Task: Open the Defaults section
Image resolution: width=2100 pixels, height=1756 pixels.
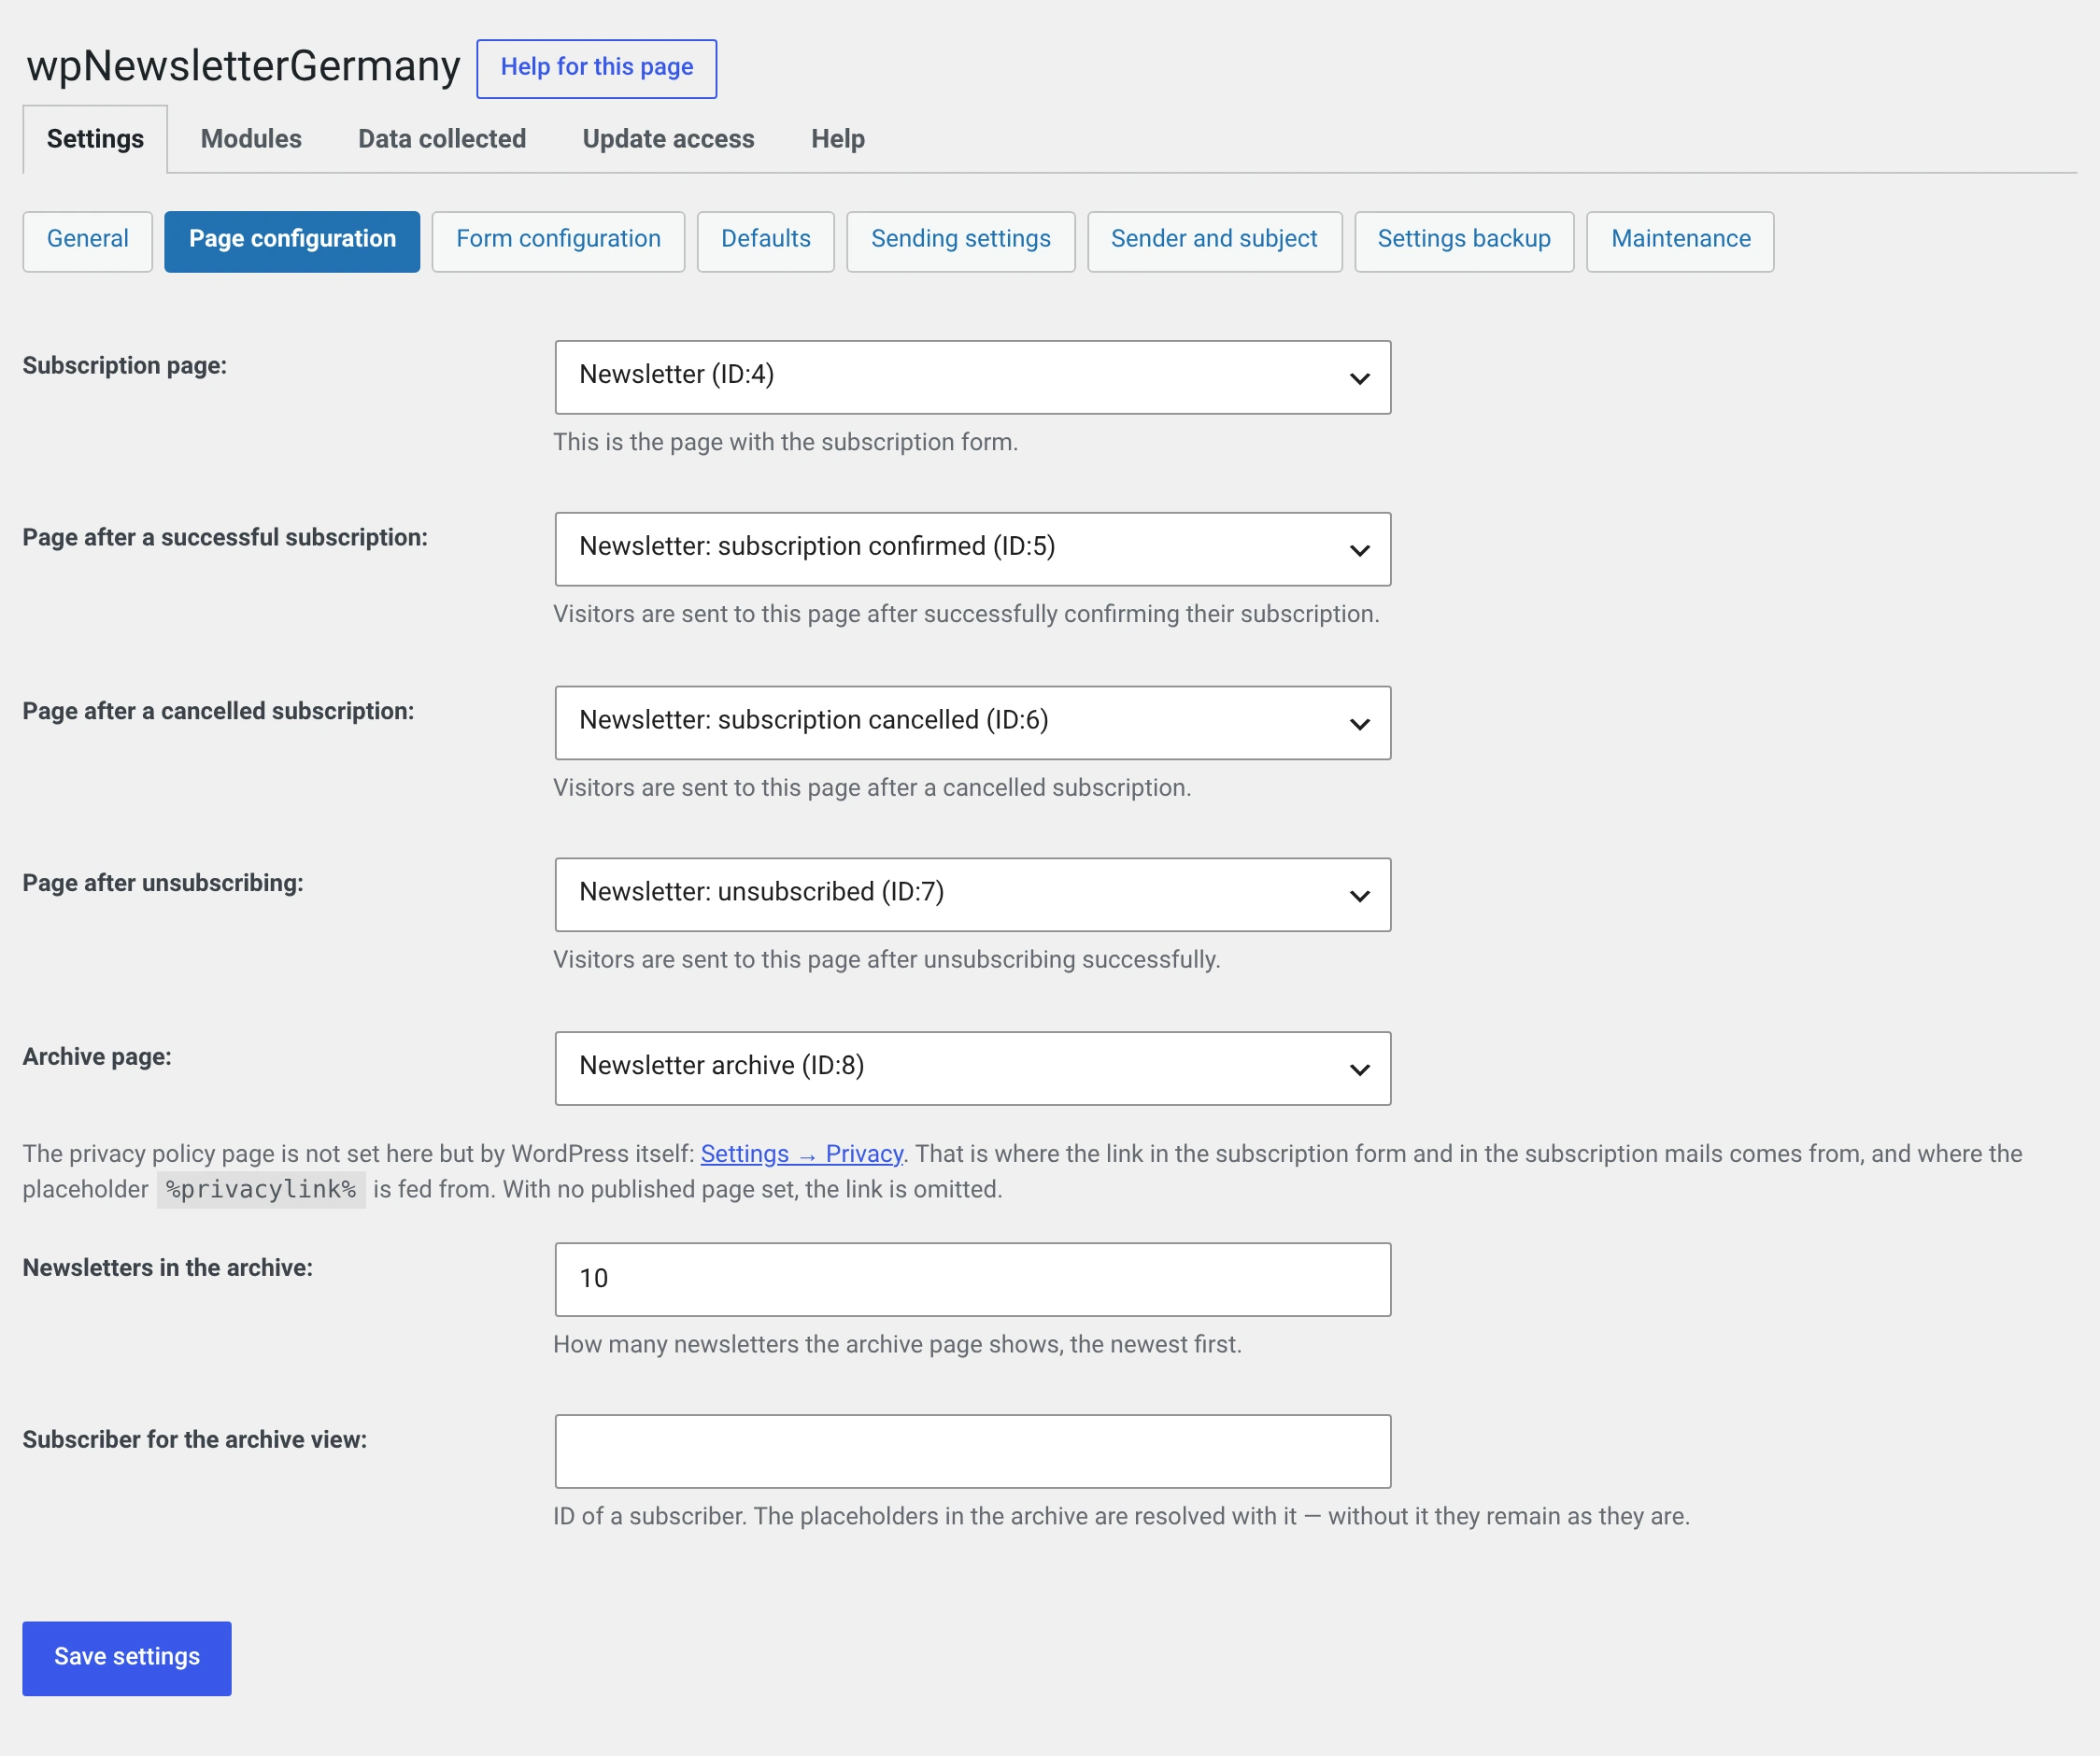Action: [766, 240]
